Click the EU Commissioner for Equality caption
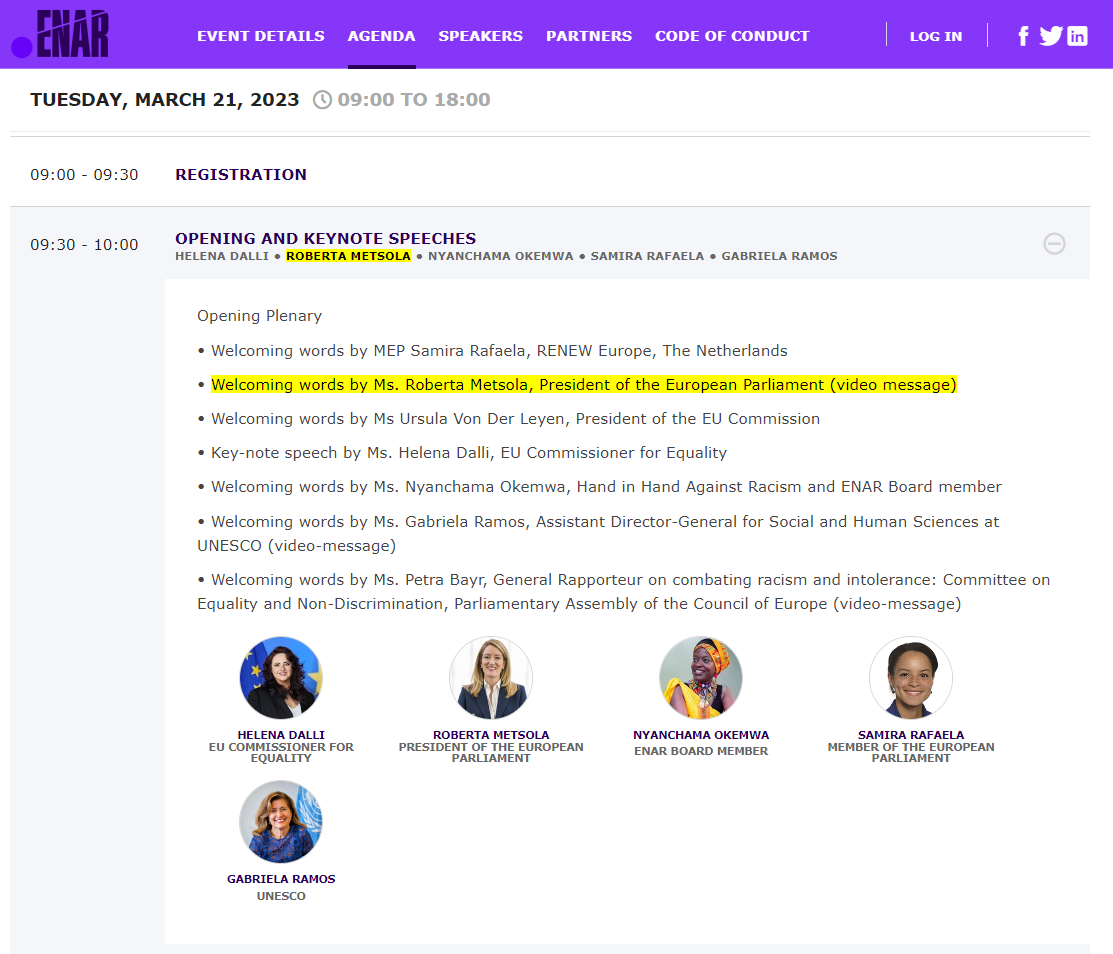 (x=281, y=752)
